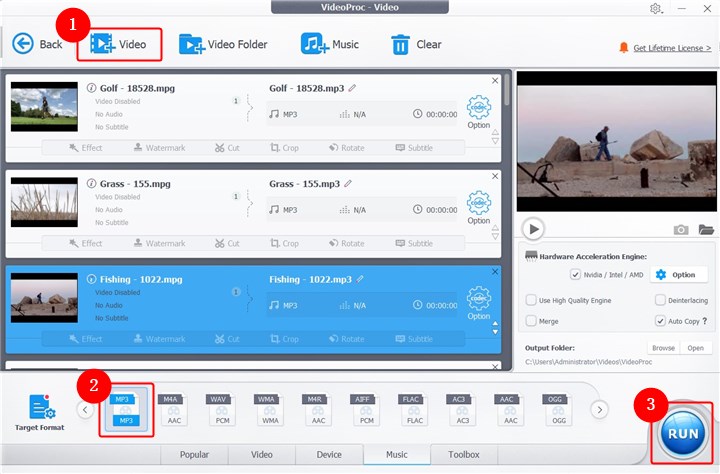Move Golf item down with arrow

[x=495, y=141]
